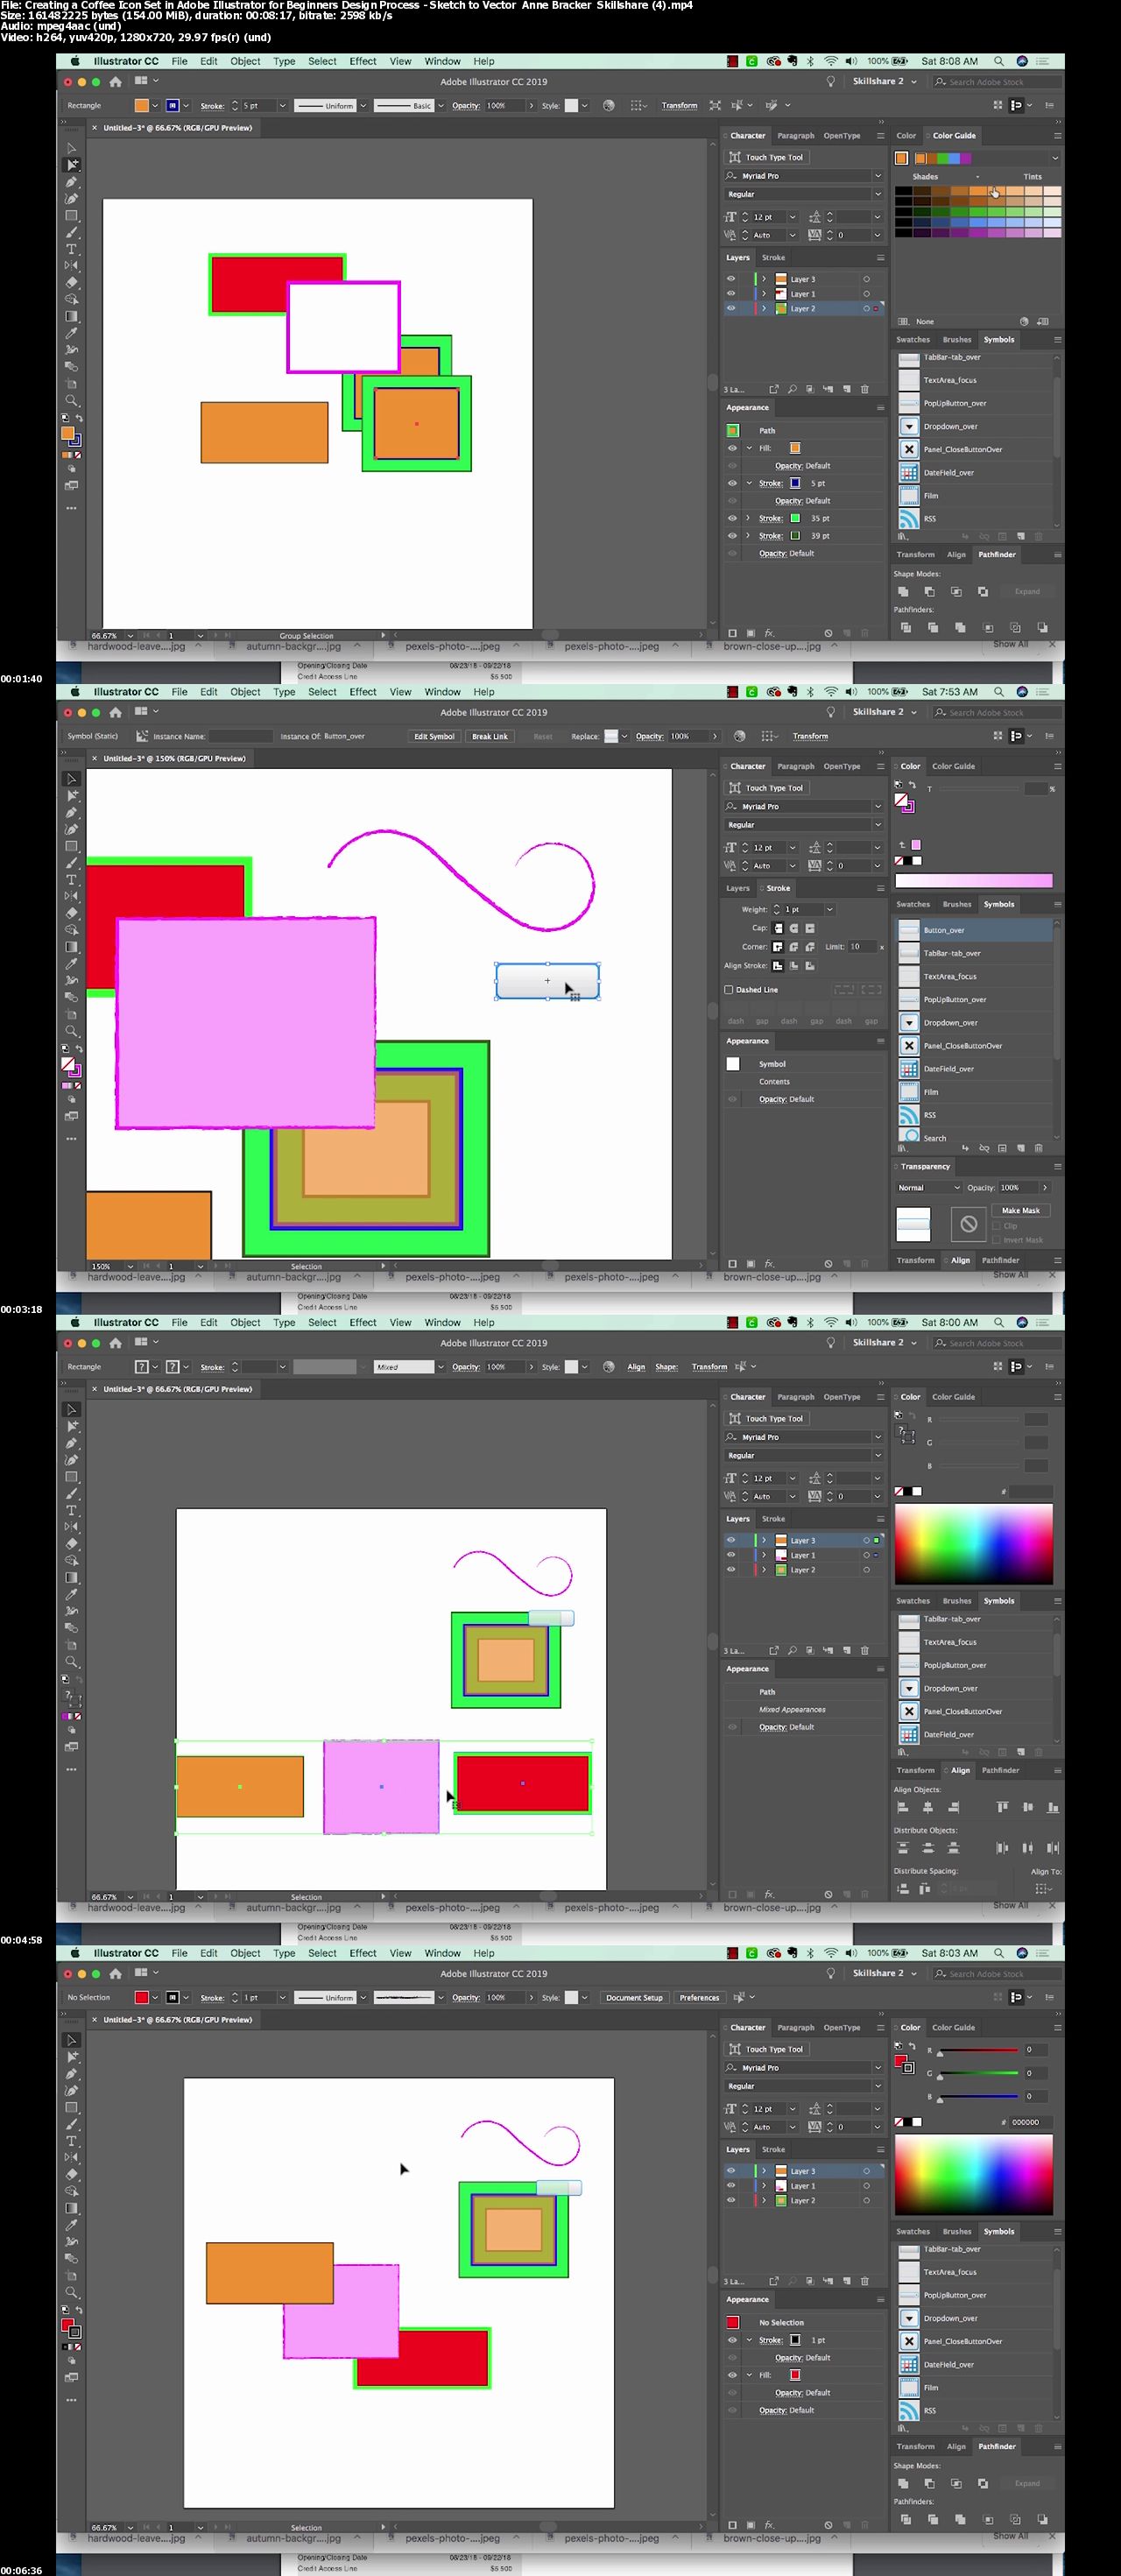Click the Spotlight search icon in 8:08 AM menu bar
The height and width of the screenshot is (2576, 1121).
(998, 61)
